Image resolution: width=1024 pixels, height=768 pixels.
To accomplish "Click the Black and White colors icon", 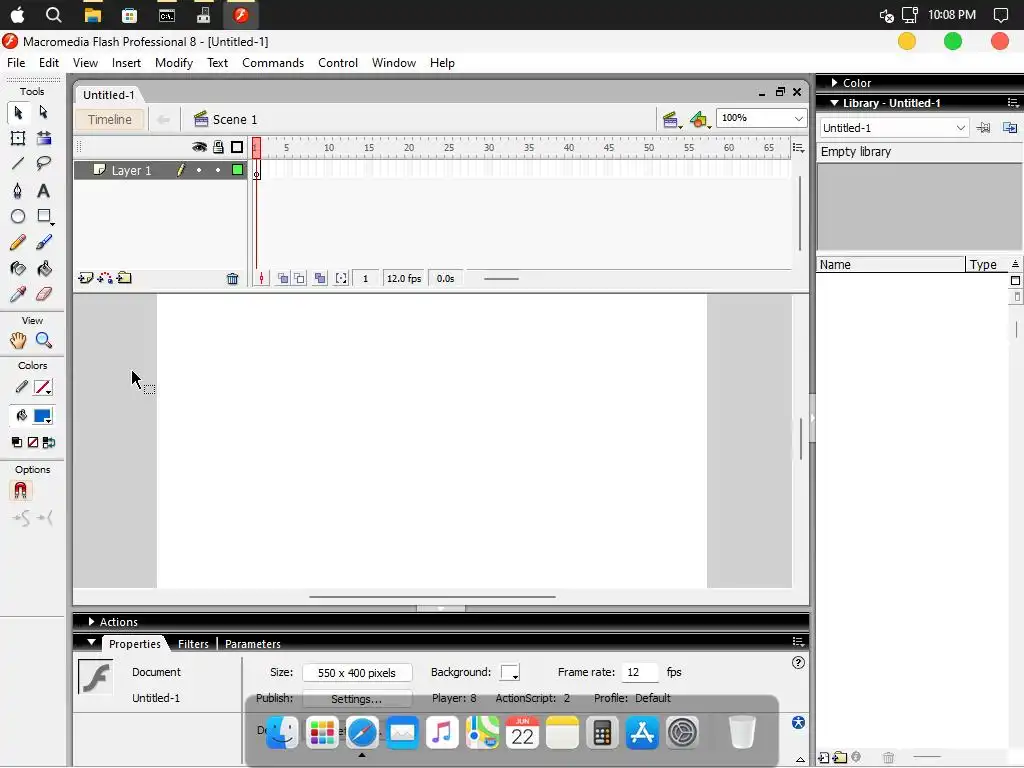I will pyautogui.click(x=17, y=442).
